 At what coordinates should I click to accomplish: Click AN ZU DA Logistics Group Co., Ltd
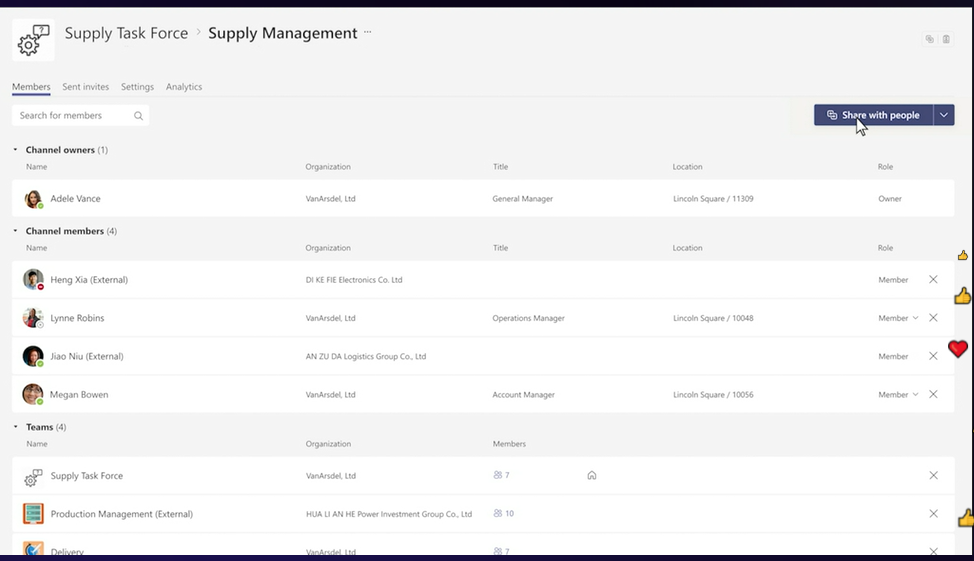[x=366, y=356]
